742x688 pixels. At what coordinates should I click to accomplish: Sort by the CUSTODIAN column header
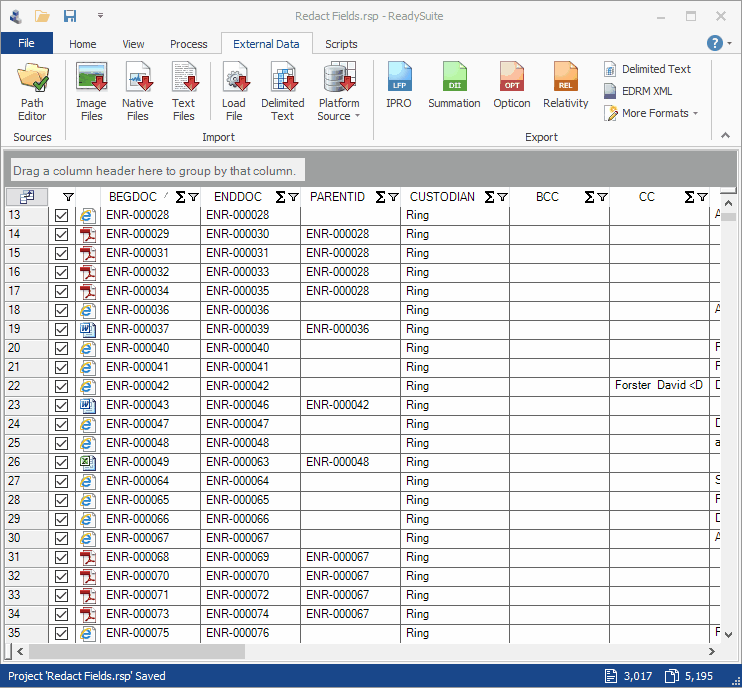pos(442,197)
